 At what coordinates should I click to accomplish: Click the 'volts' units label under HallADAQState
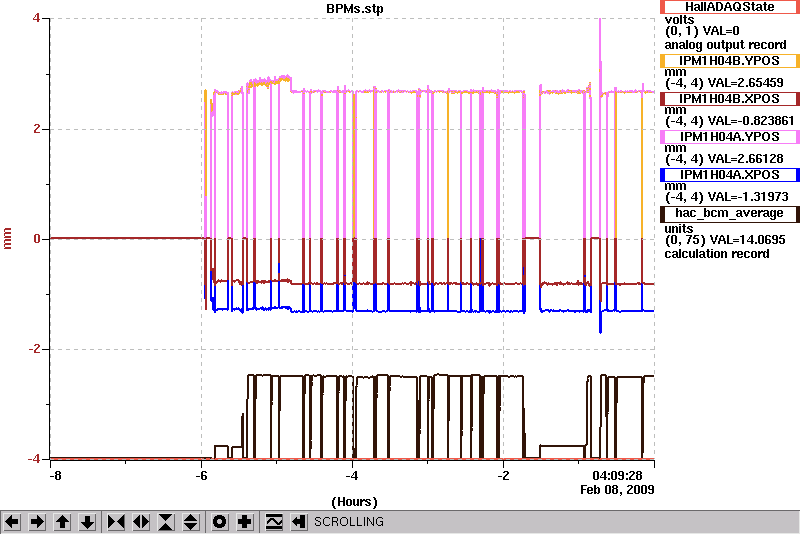click(679, 20)
